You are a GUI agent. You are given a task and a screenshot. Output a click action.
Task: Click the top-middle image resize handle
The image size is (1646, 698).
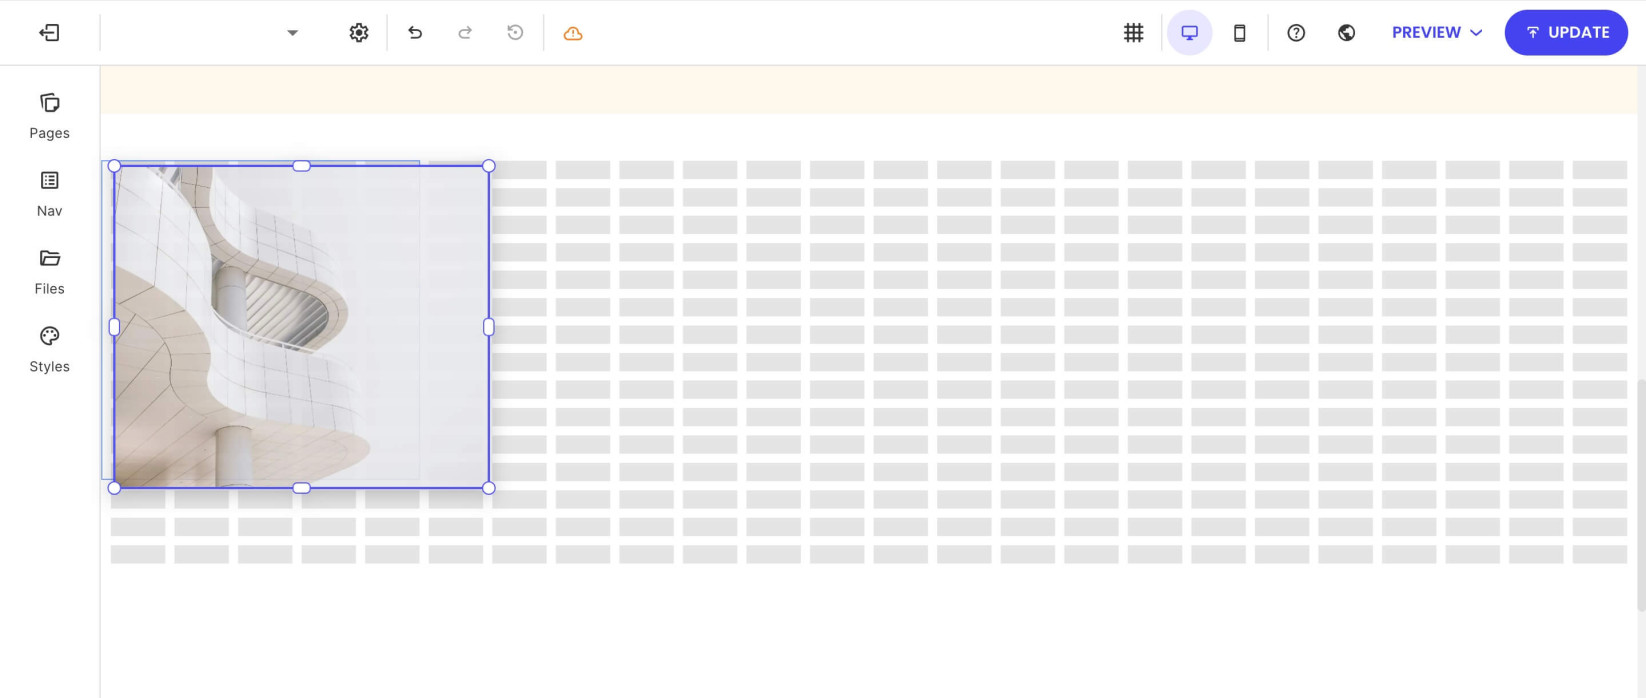(301, 166)
